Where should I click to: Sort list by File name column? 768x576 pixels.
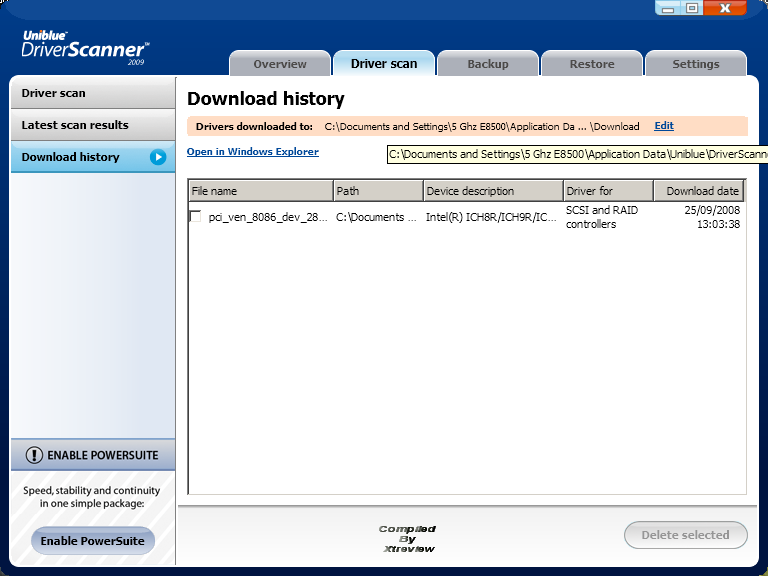pos(260,191)
